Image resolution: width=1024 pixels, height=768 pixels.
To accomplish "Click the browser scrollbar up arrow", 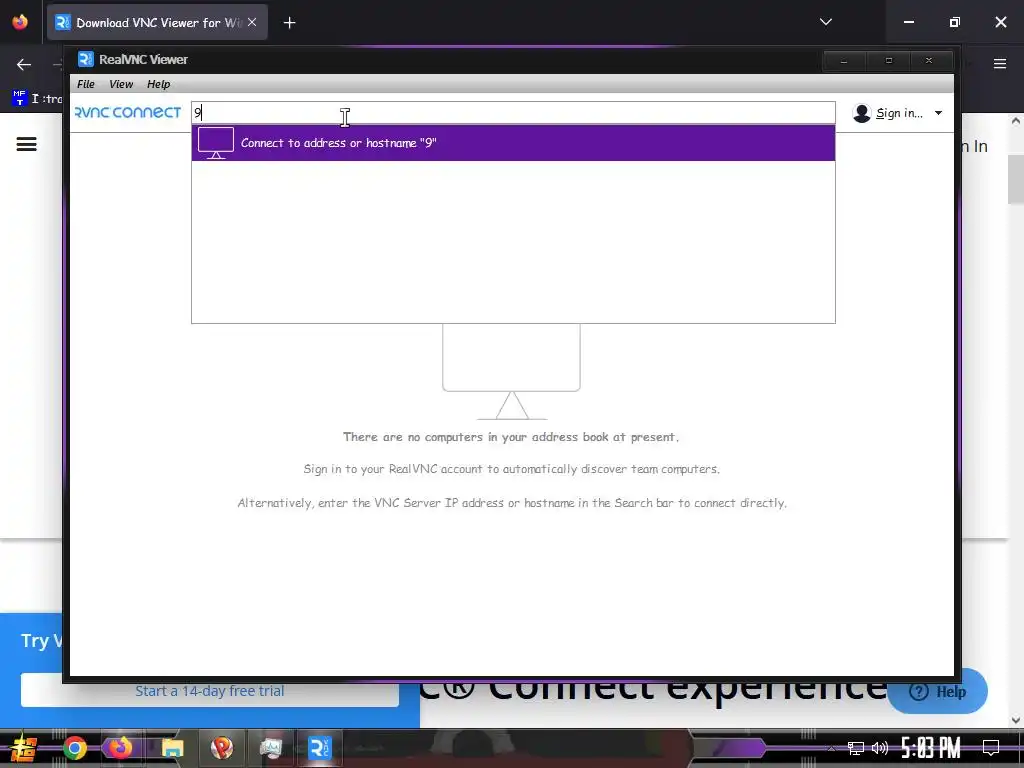I will (1016, 121).
